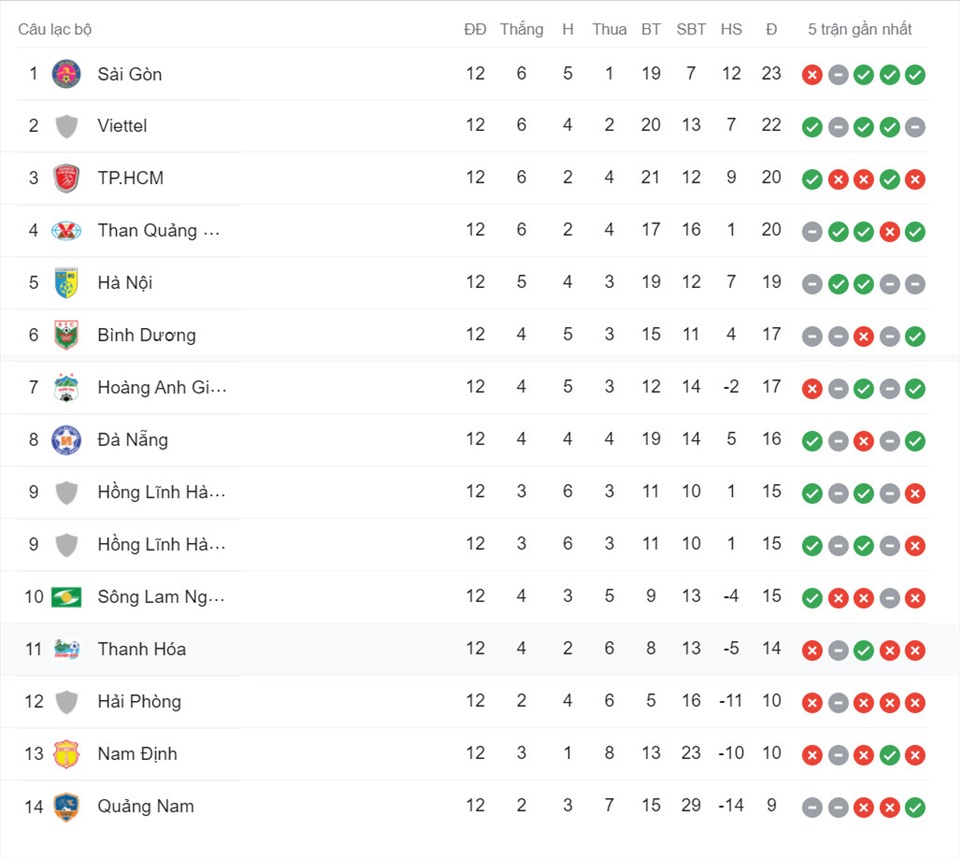Click the Quảng Nam club crest
The width and height of the screenshot is (960, 858).
[66, 807]
